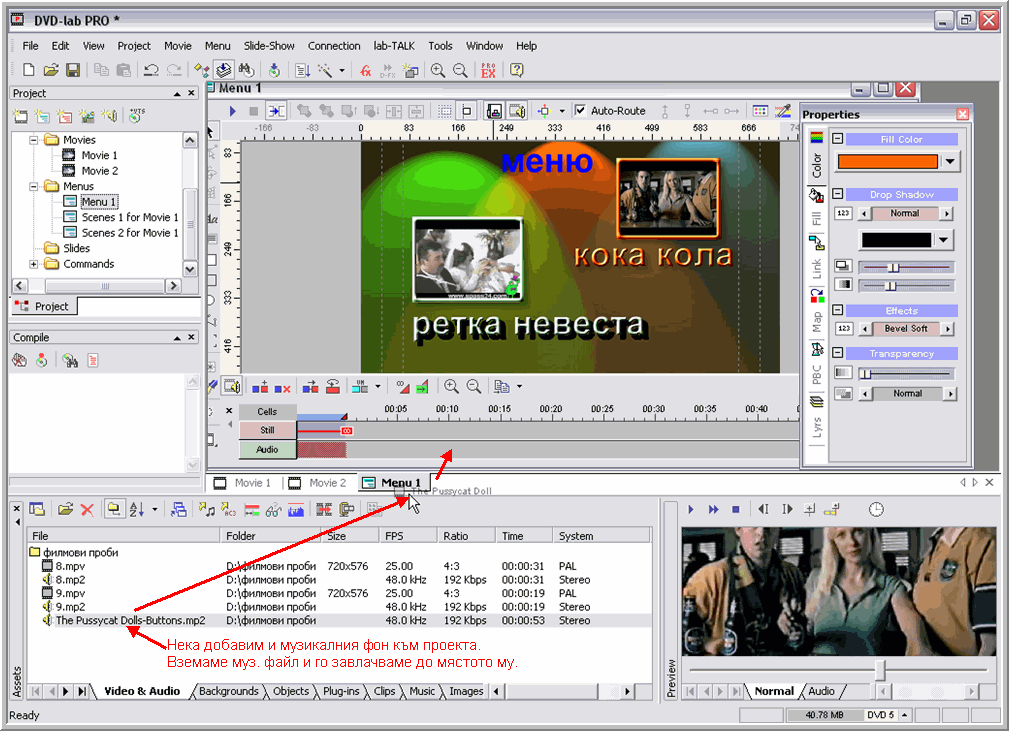Switch to the Movie 1 document tab
The width and height of the screenshot is (1009, 731).
coord(244,483)
